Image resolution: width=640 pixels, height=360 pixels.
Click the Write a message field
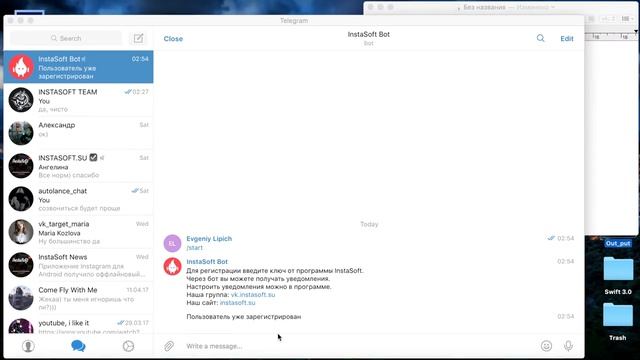coord(359,346)
